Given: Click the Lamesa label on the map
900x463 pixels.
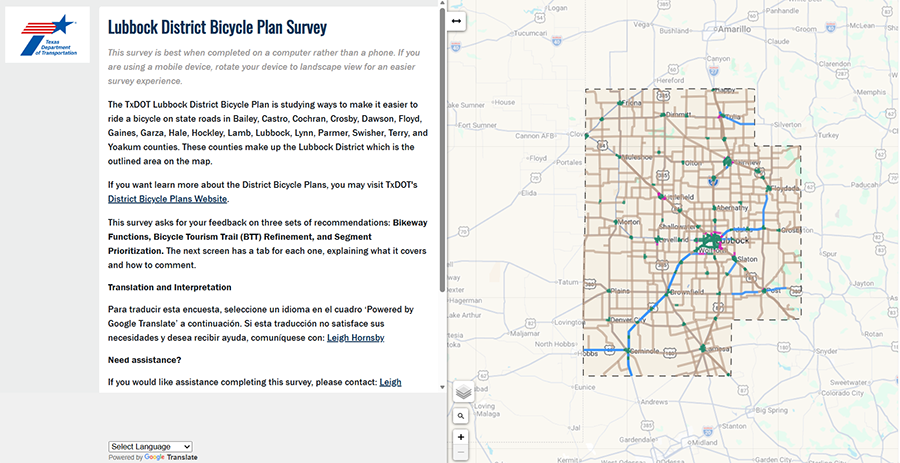Looking at the screenshot, I should coord(717,349).
